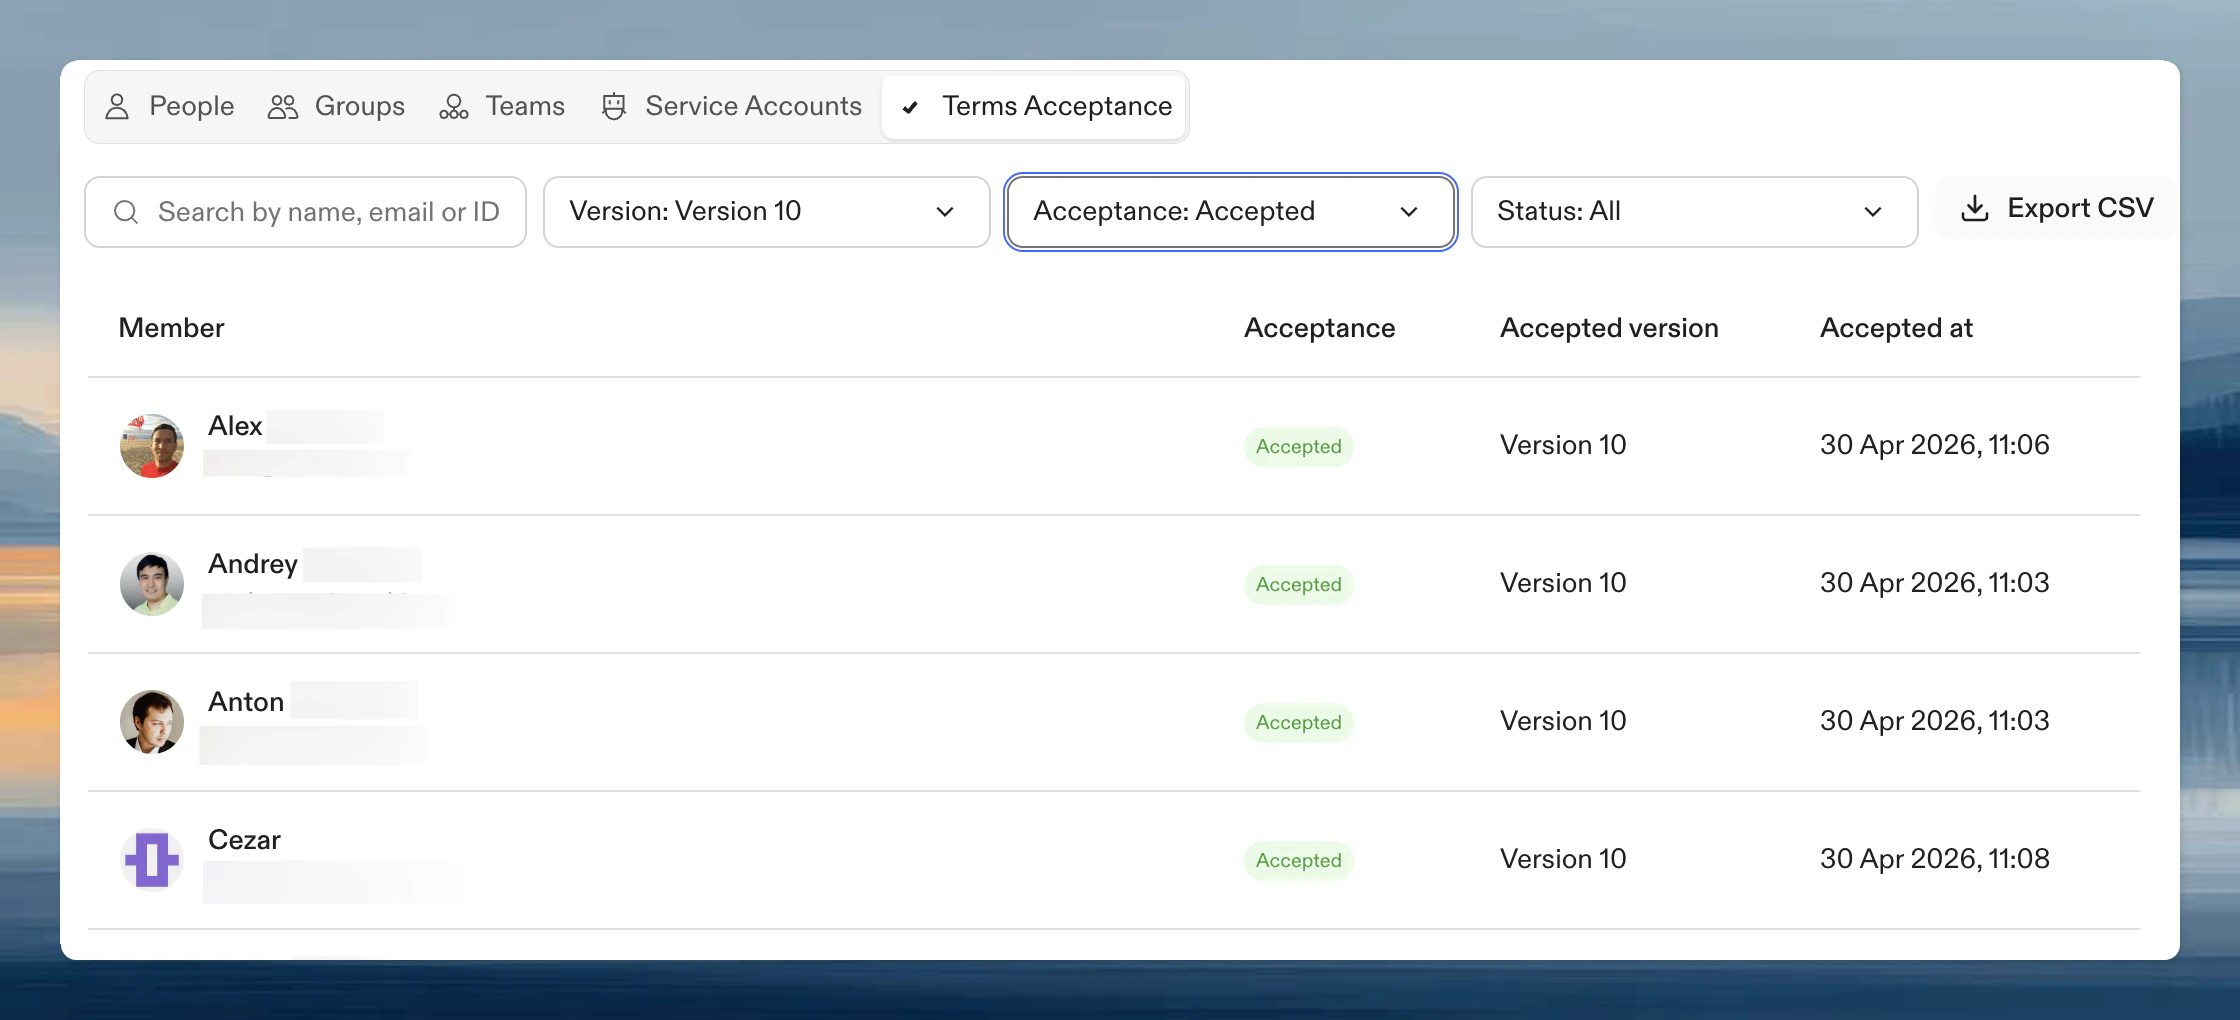The width and height of the screenshot is (2240, 1020).
Task: Select the Accepted badge on Andrey's row
Action: 1298,584
